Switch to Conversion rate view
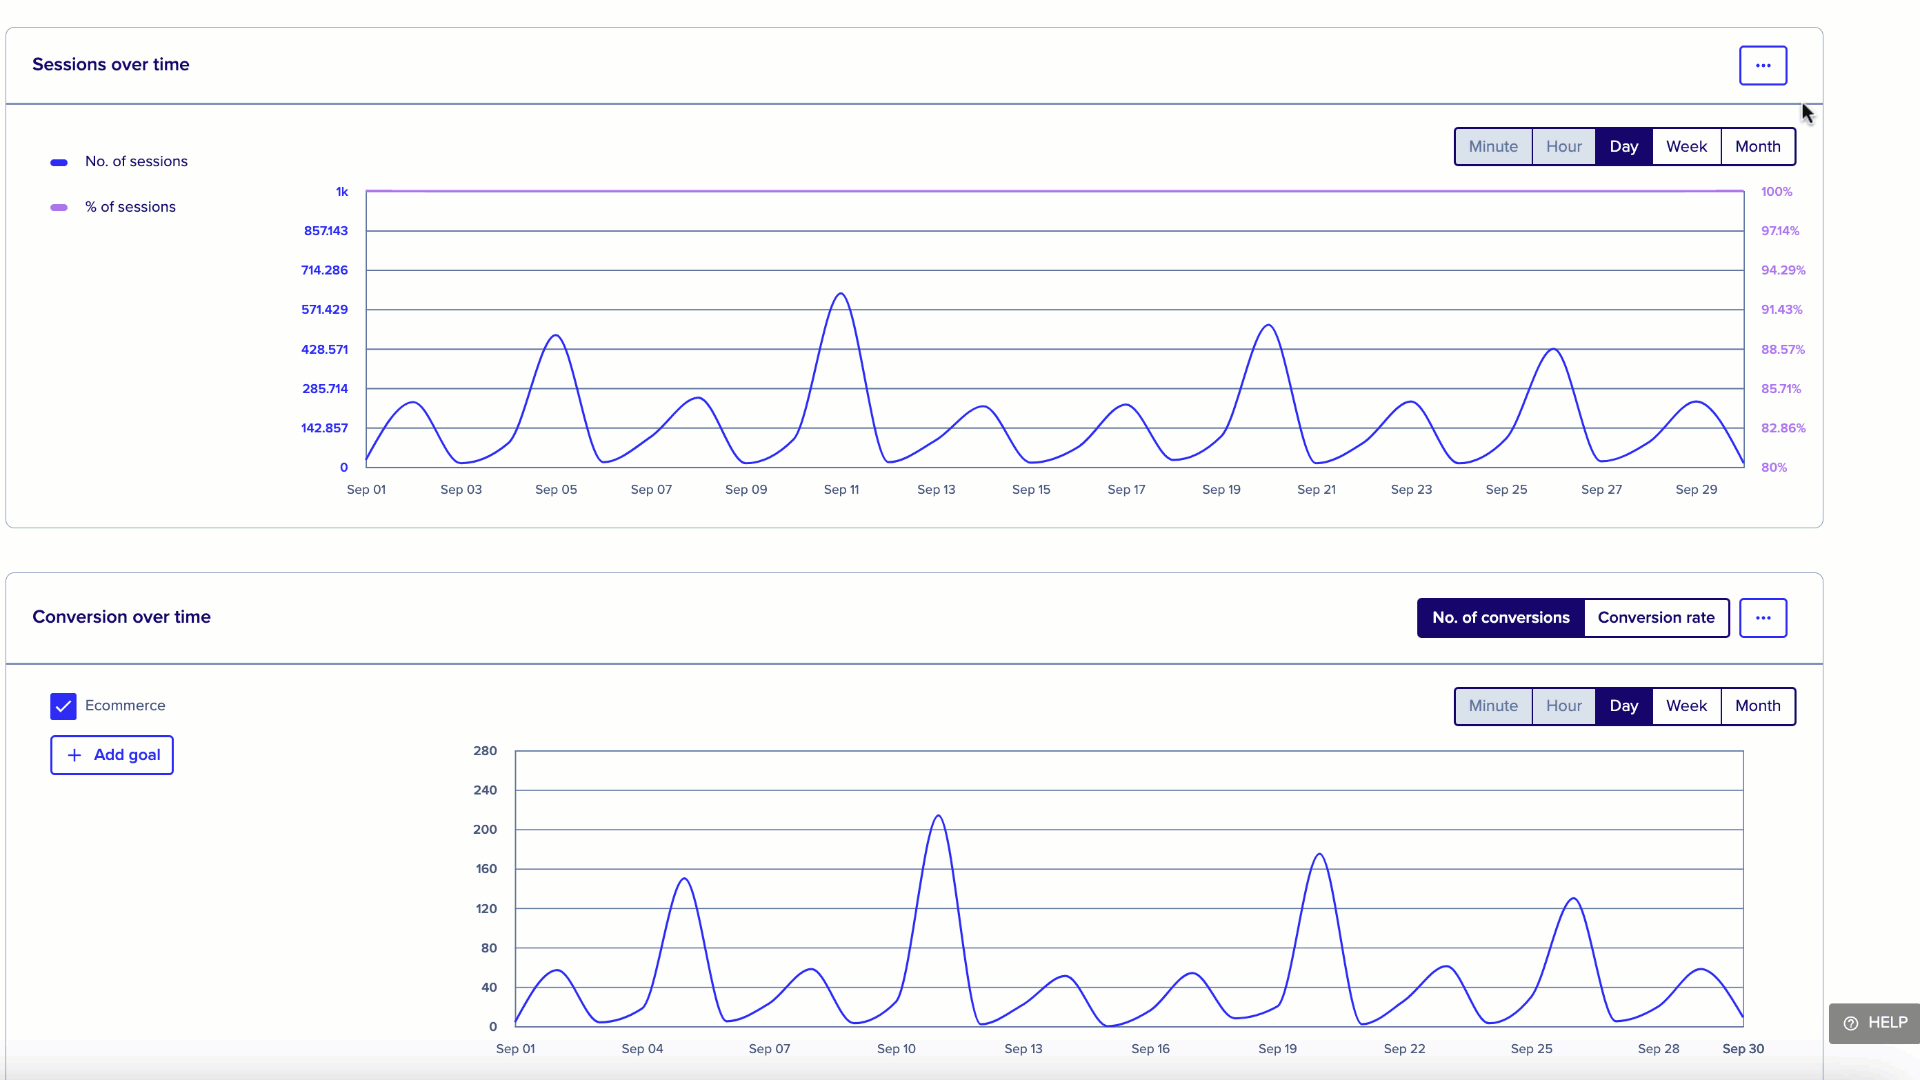 pyautogui.click(x=1656, y=618)
